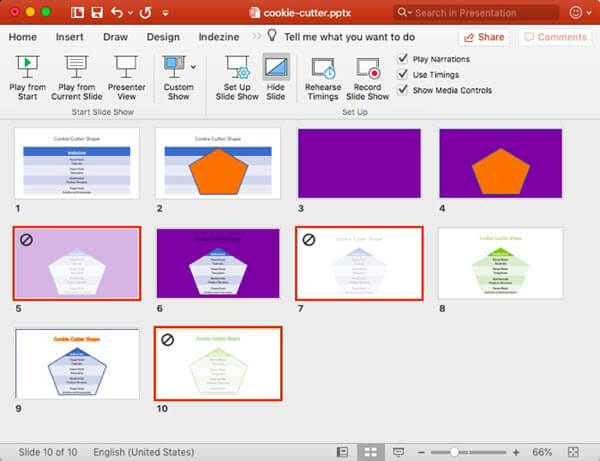The image size is (600, 461).
Task: Switch to the Design tab
Action: click(163, 37)
